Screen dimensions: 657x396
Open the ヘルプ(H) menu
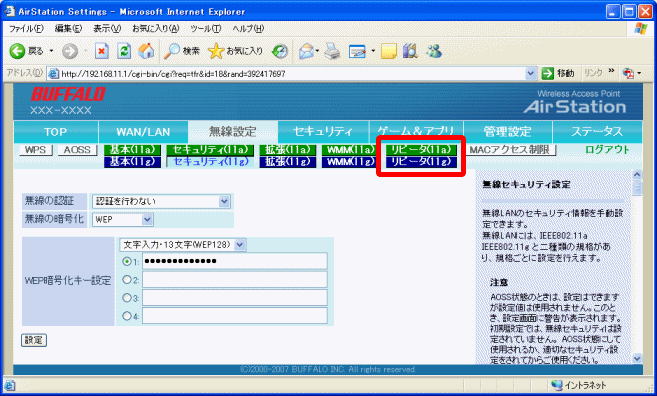pyautogui.click(x=248, y=28)
